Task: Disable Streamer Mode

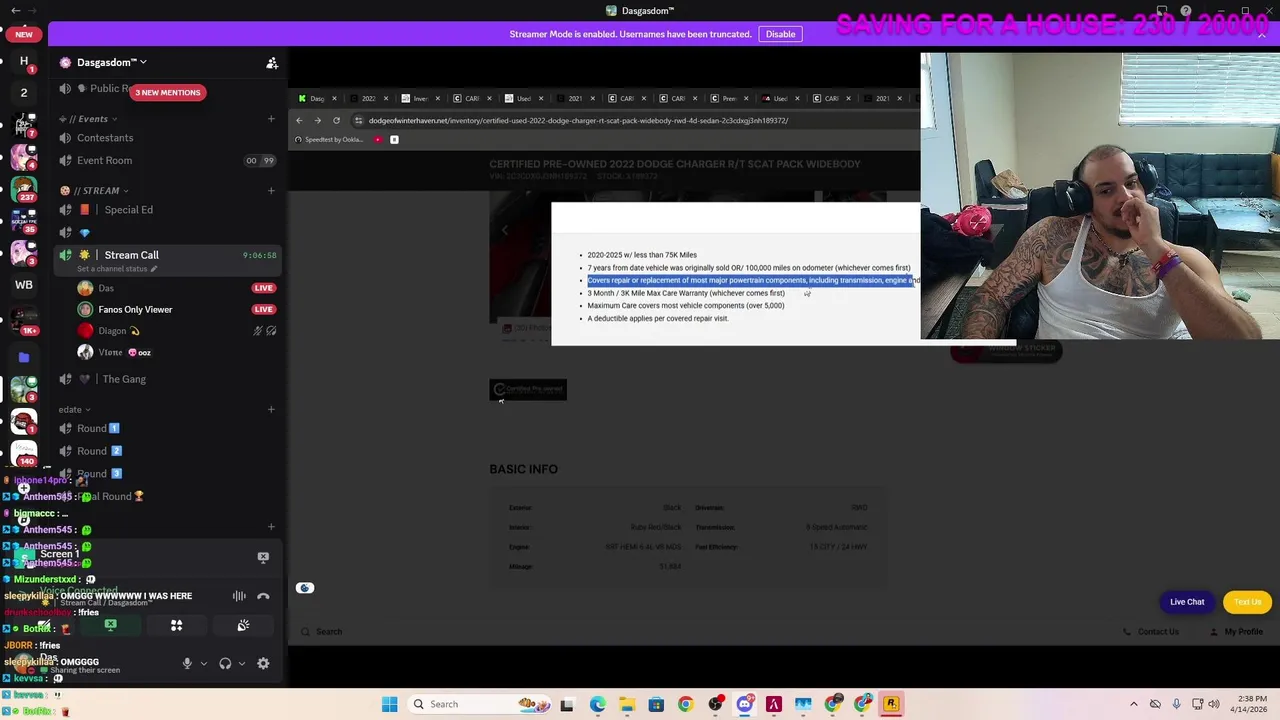Action: (780, 34)
